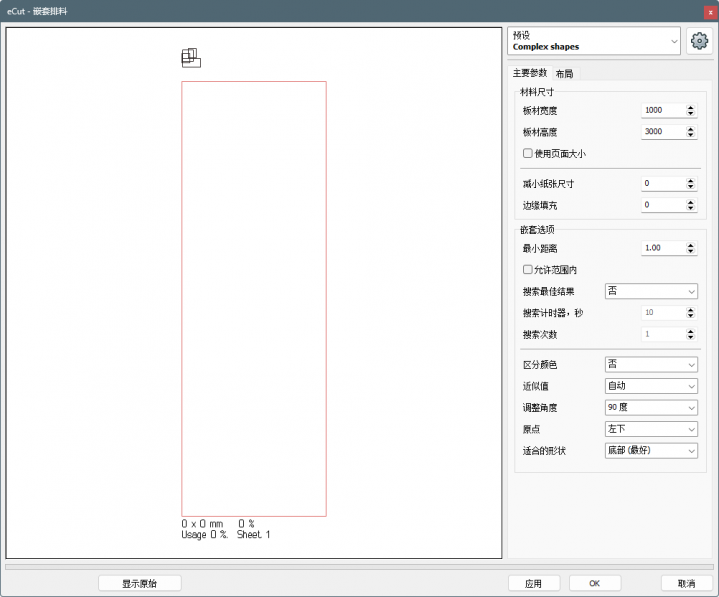Decrease 边缘填充 using the spinner down arrow
Image resolution: width=719 pixels, height=597 pixels.
pyautogui.click(x=691, y=208)
